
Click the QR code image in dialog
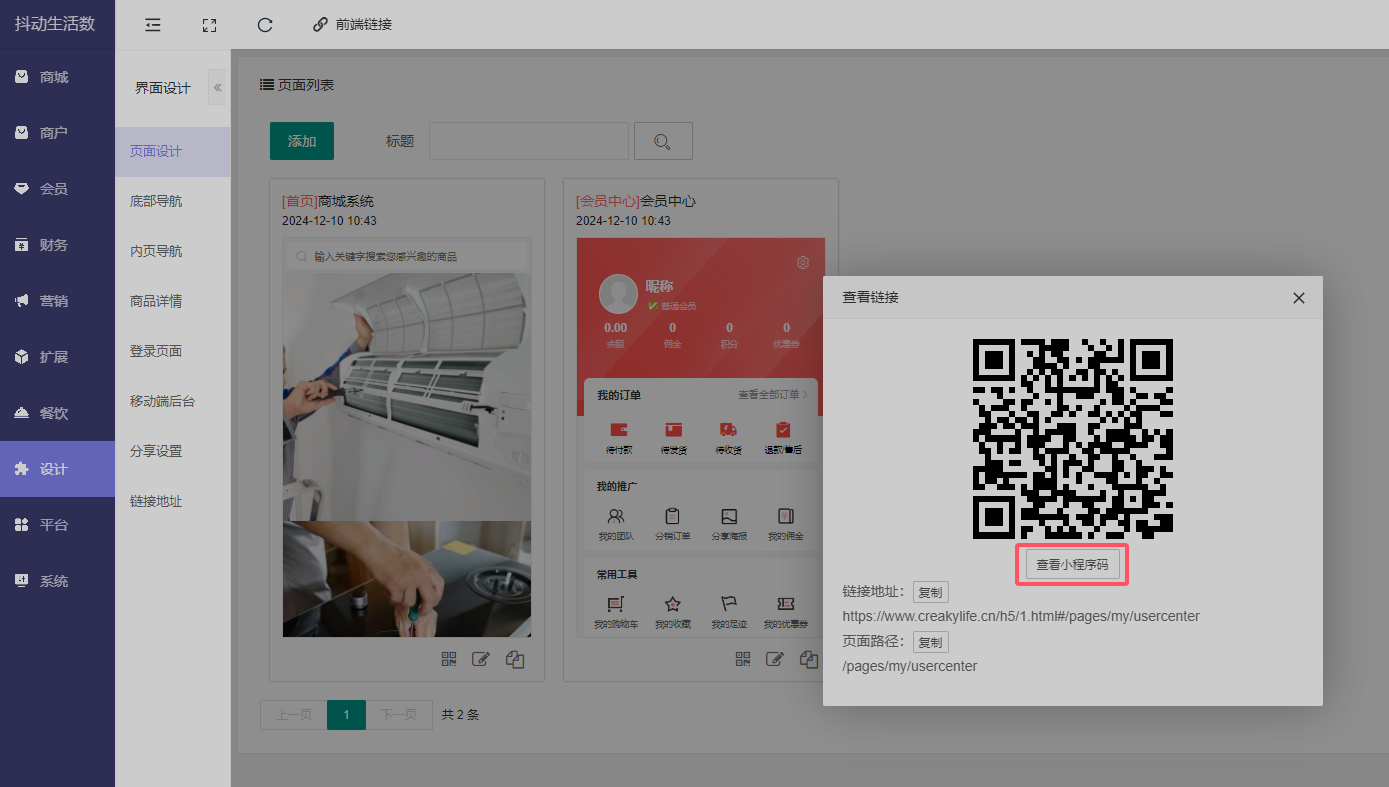(1072, 438)
